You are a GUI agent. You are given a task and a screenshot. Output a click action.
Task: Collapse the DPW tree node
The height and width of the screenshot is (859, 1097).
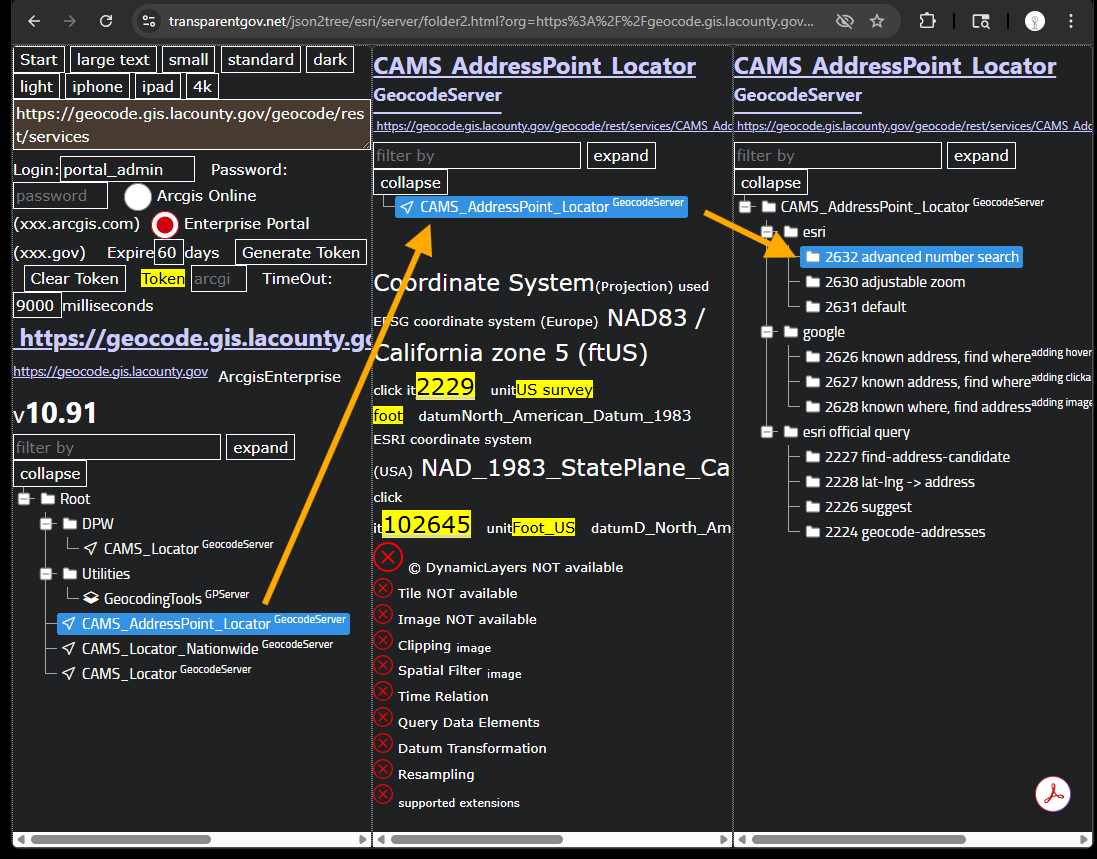(46, 523)
